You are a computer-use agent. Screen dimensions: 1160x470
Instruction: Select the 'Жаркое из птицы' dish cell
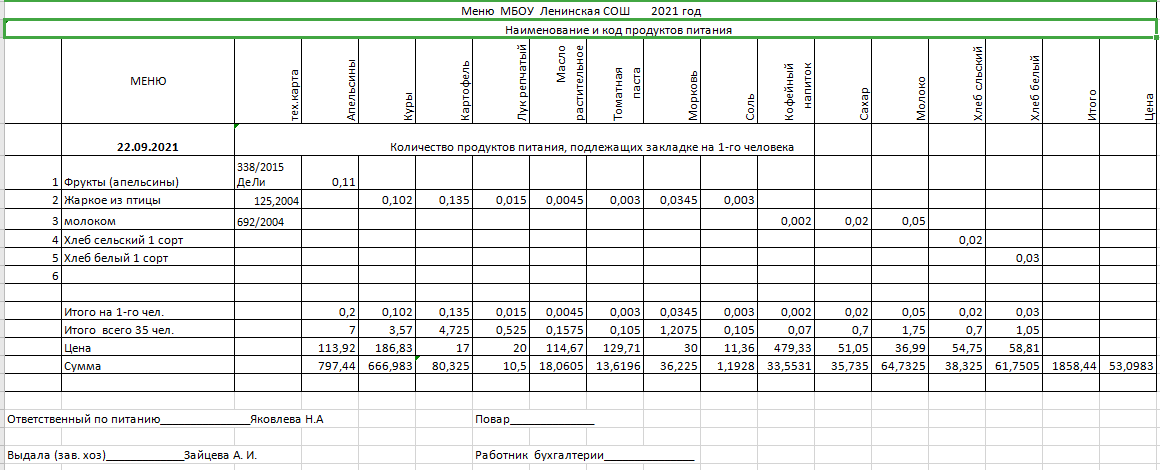(111, 200)
